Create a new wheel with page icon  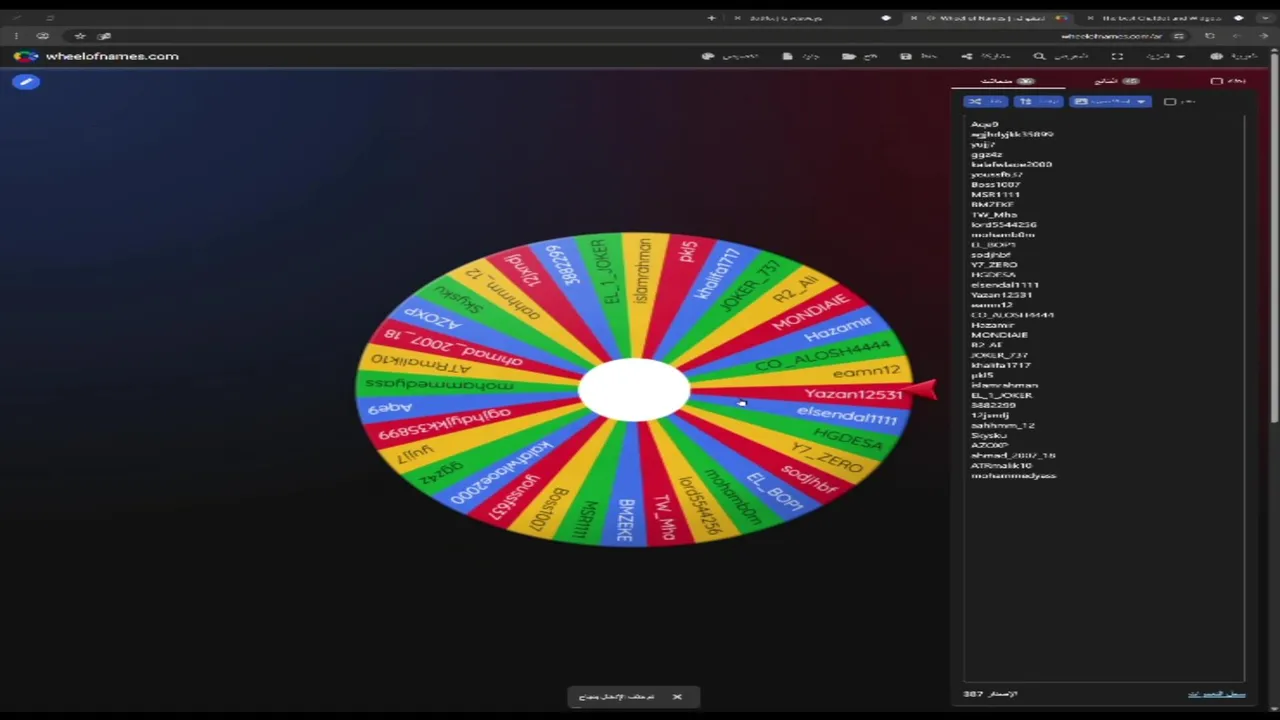(x=787, y=56)
